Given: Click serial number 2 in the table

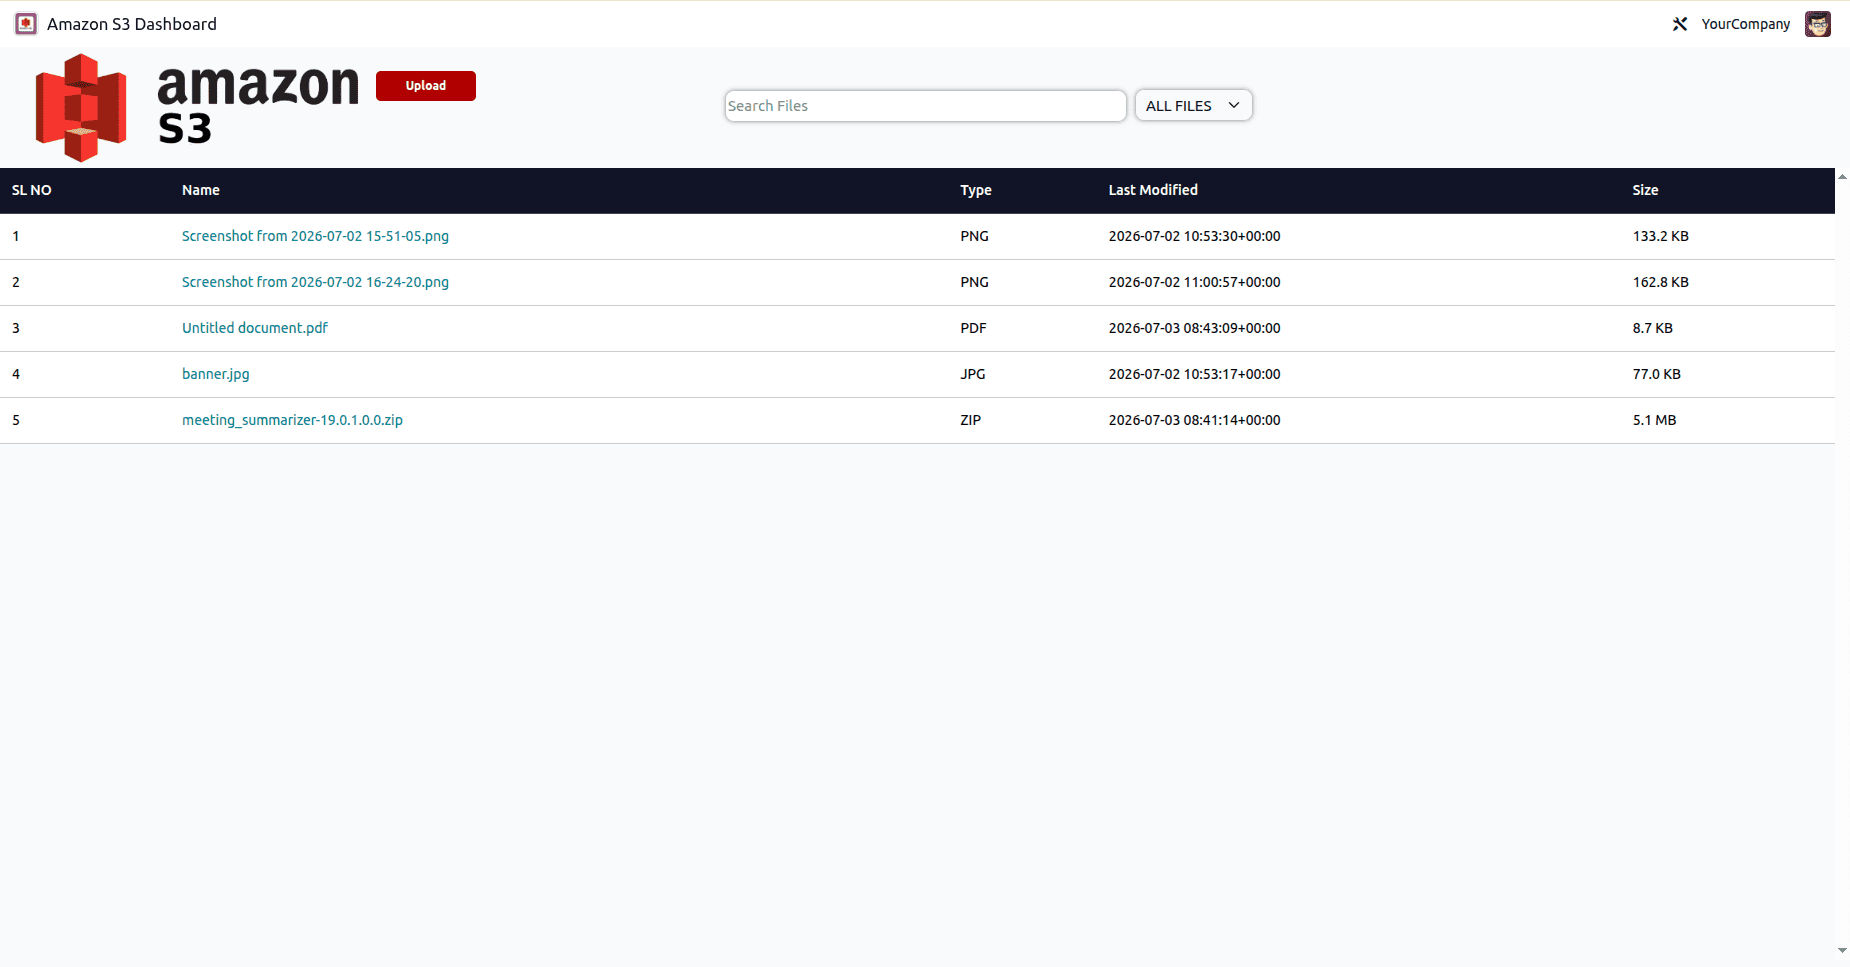Looking at the screenshot, I should click(16, 282).
